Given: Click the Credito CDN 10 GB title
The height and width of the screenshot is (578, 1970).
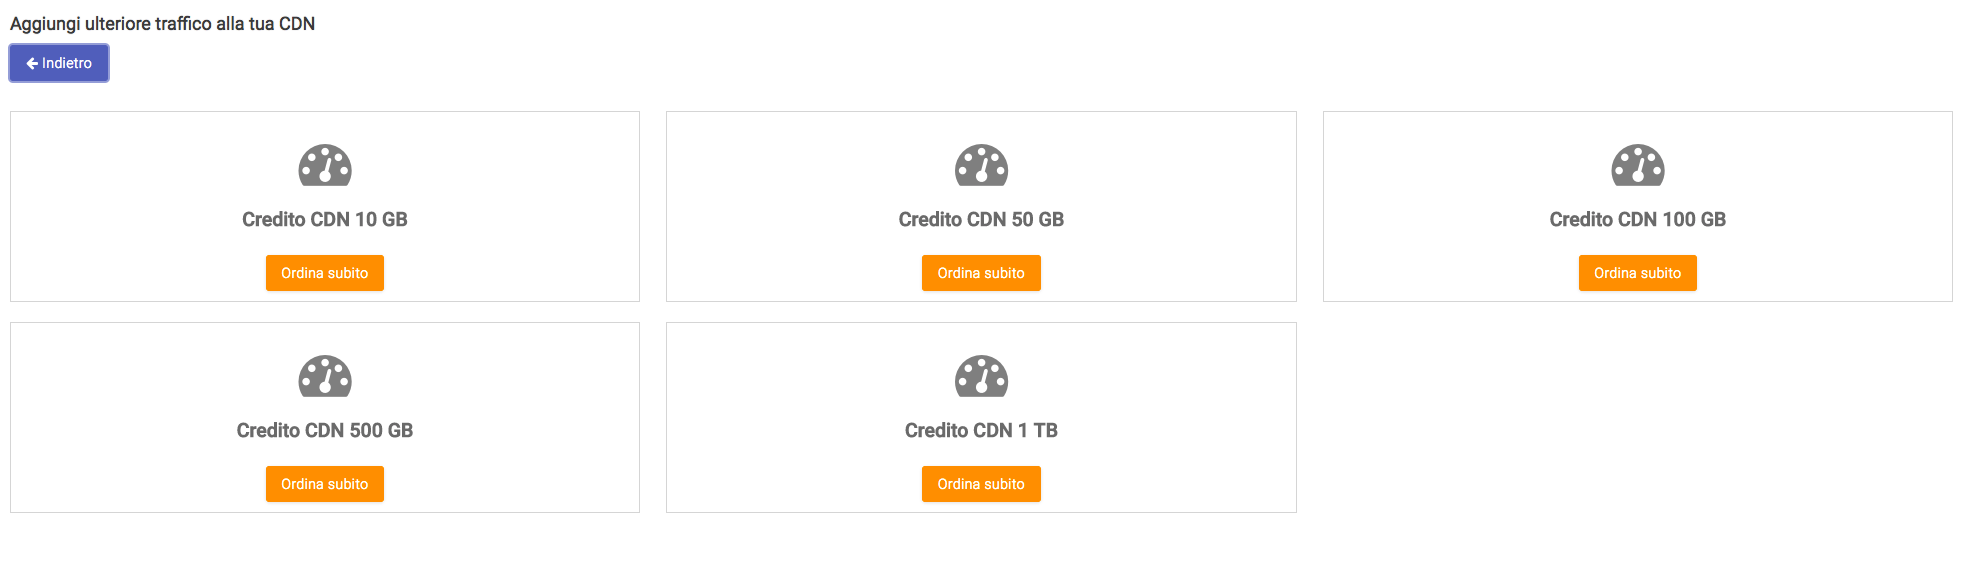Looking at the screenshot, I should click(x=325, y=220).
